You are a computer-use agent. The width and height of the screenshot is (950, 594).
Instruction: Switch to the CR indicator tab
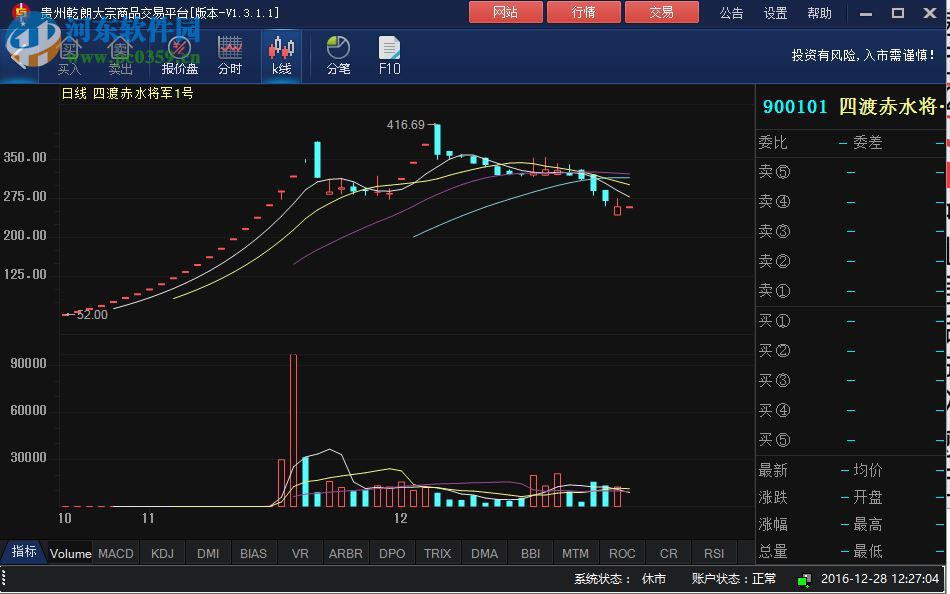click(669, 553)
